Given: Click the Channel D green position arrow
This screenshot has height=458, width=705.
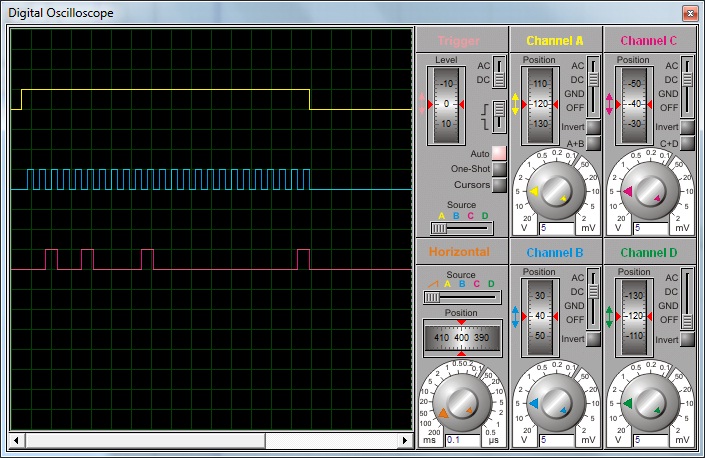Looking at the screenshot, I should [x=610, y=316].
